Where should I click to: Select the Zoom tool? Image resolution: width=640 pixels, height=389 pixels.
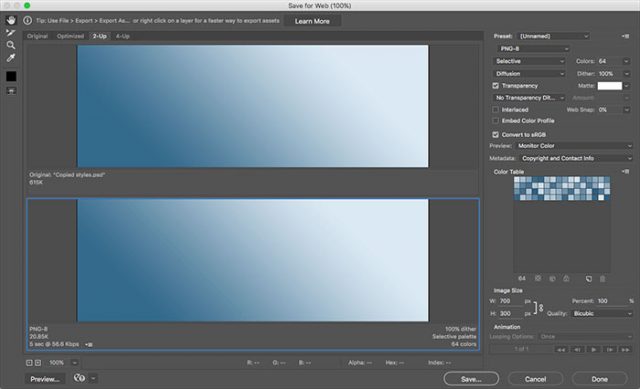(x=11, y=45)
